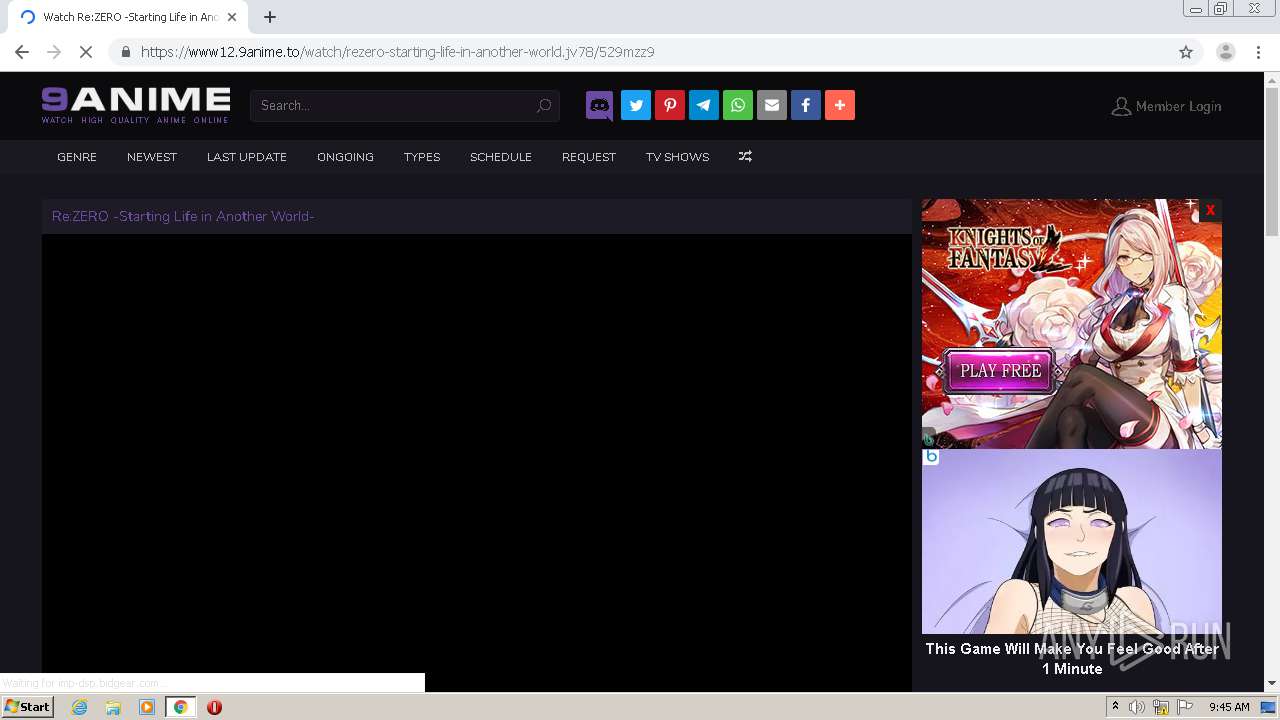The image size is (1280, 720).
Task: Switch to Chrome taskbar button
Action: tap(181, 707)
